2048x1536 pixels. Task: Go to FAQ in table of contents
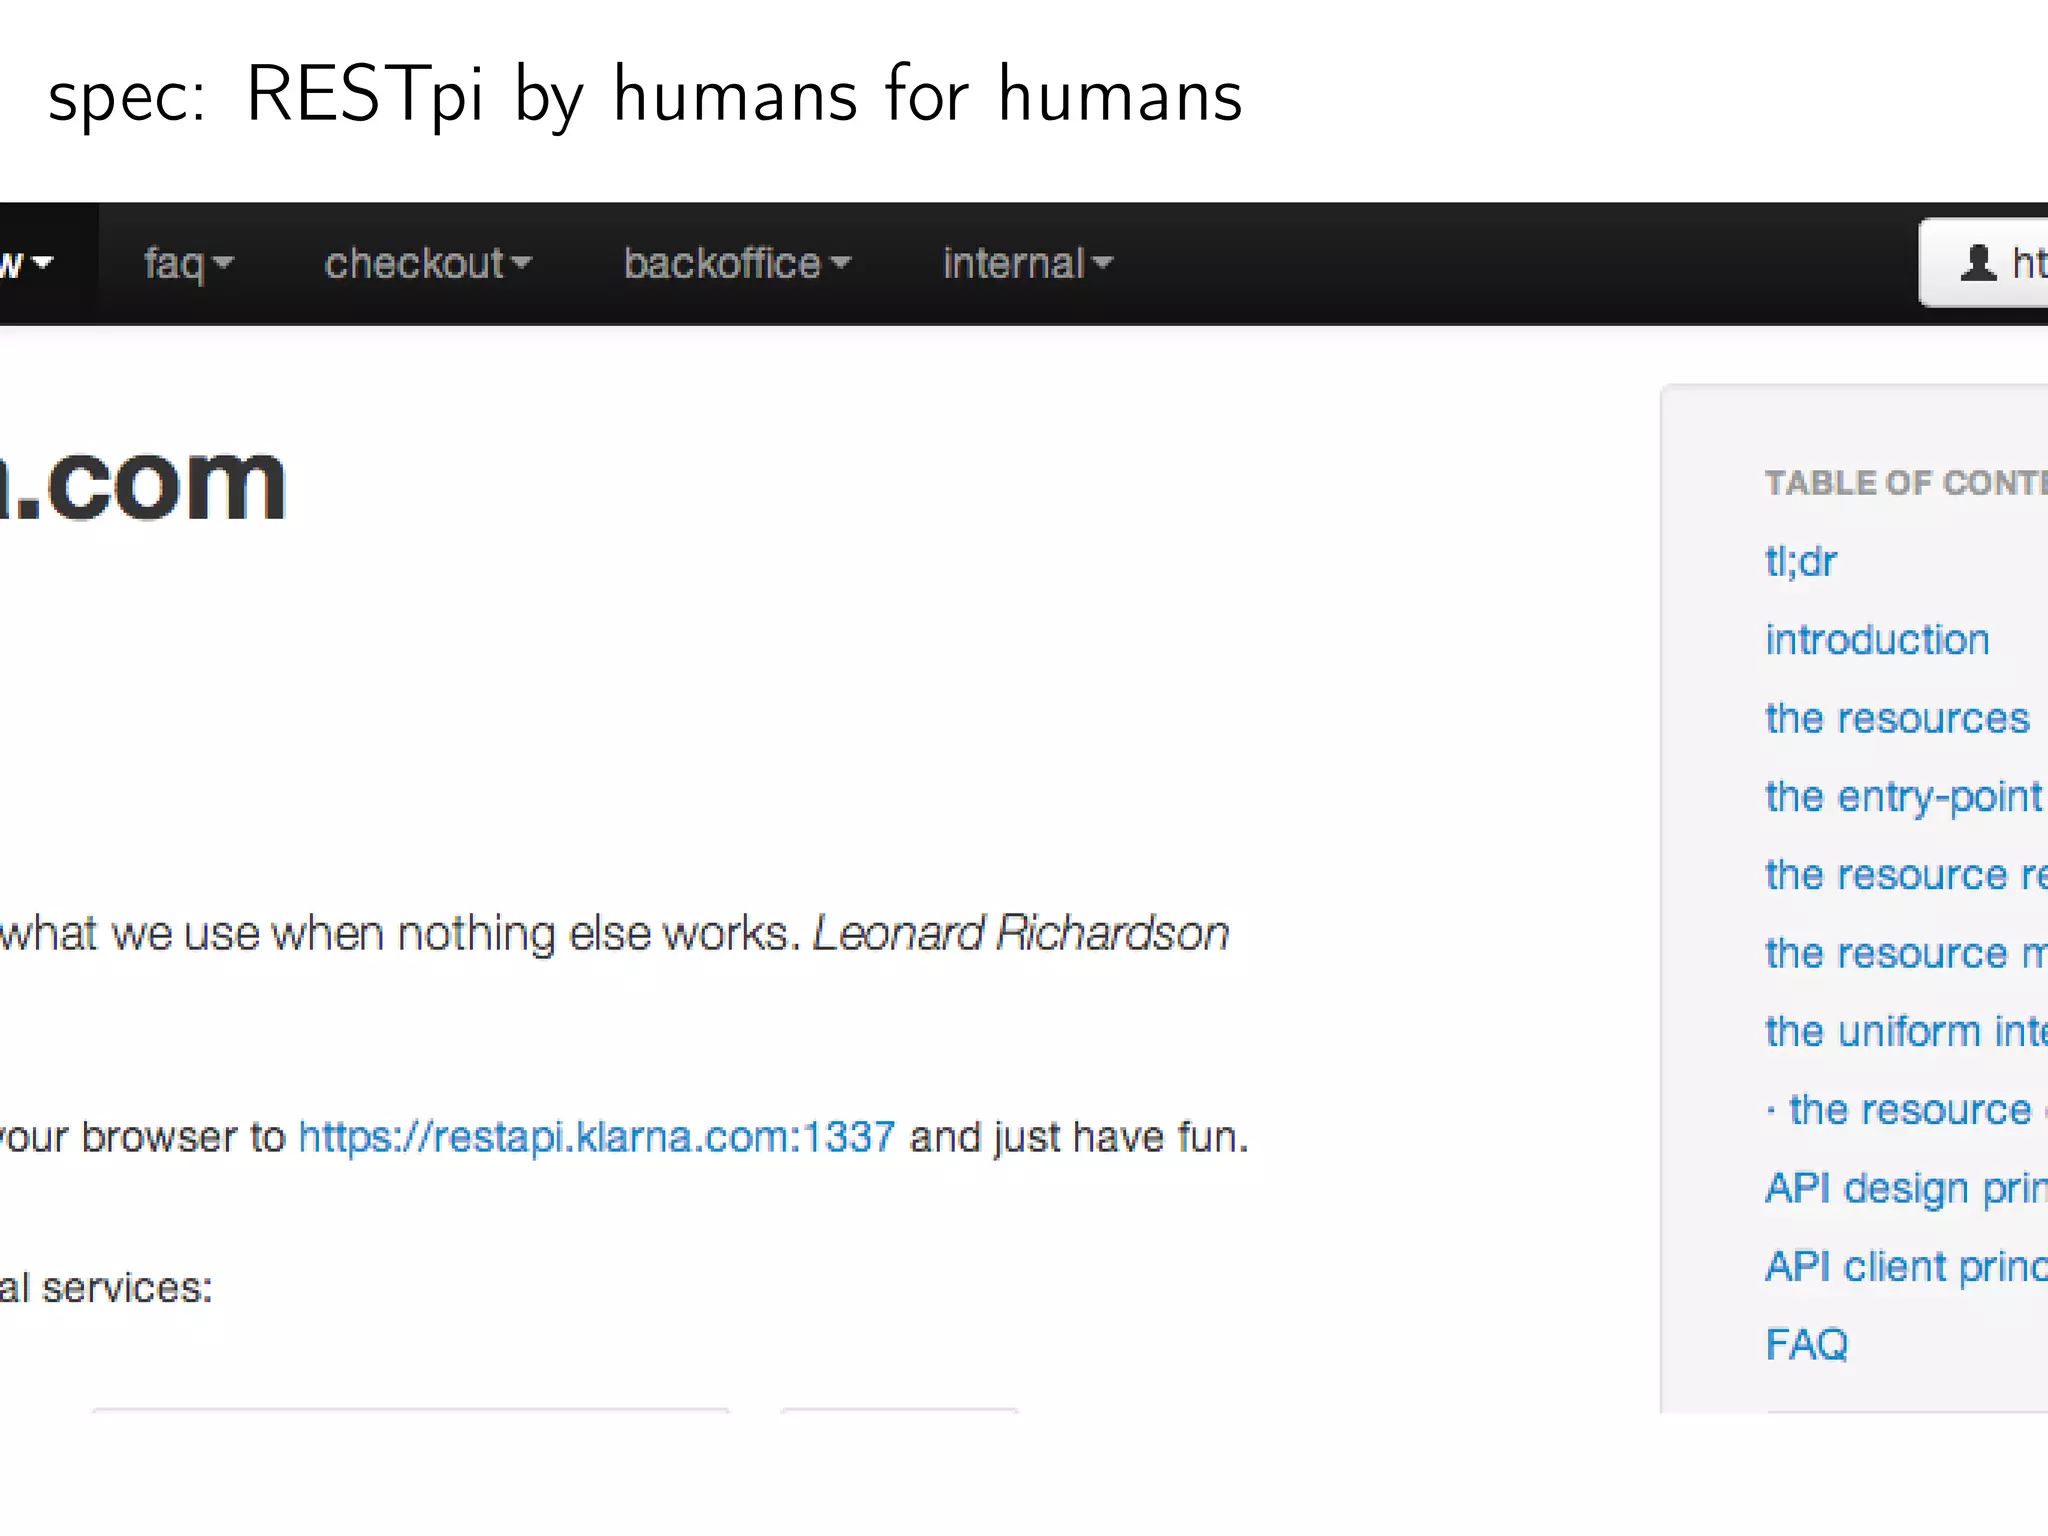pos(1807,1345)
